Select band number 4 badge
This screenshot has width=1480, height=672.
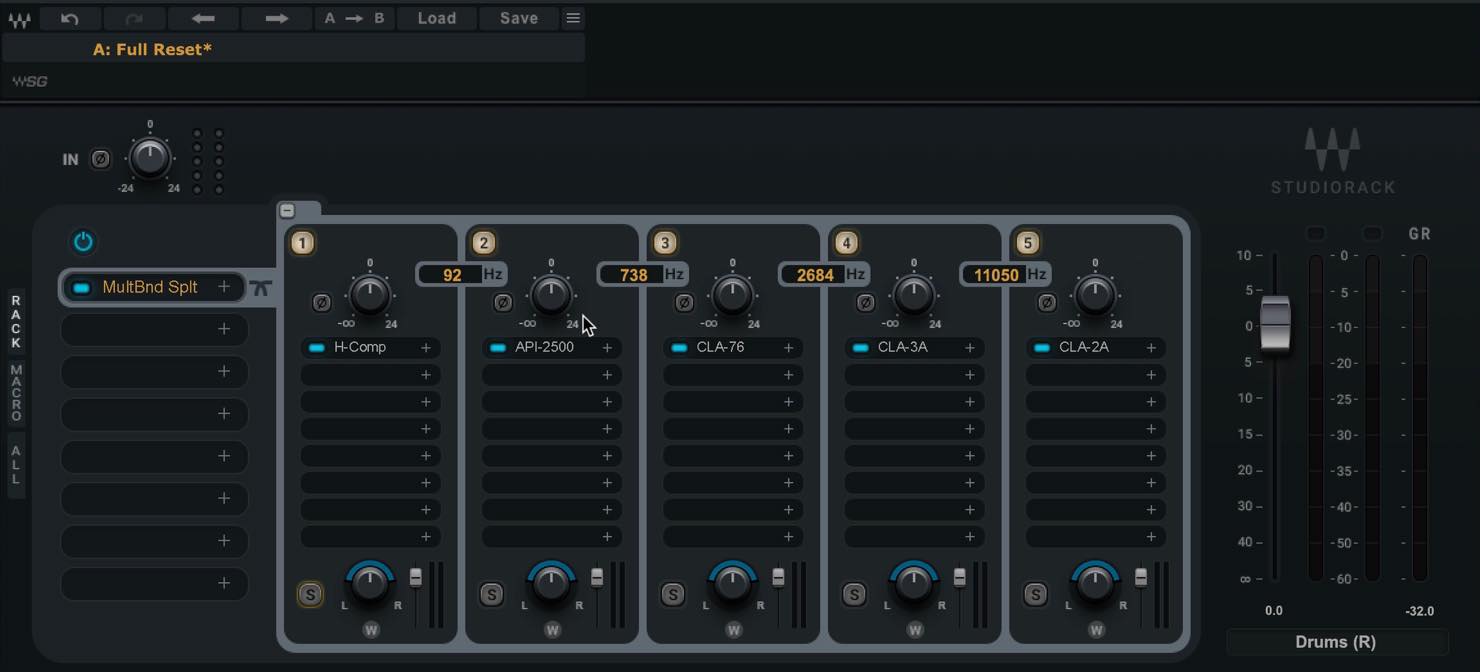847,243
